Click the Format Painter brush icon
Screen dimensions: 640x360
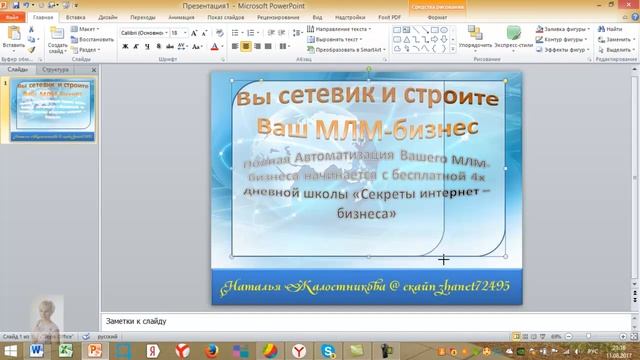[31, 50]
